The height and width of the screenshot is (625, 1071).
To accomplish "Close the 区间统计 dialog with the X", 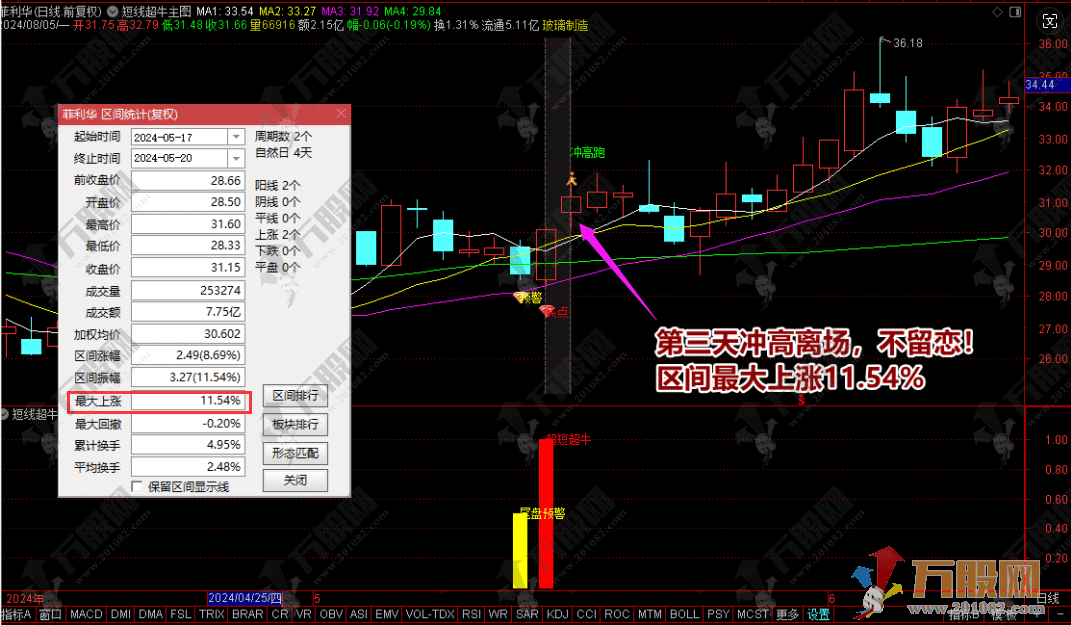I will coord(341,113).
